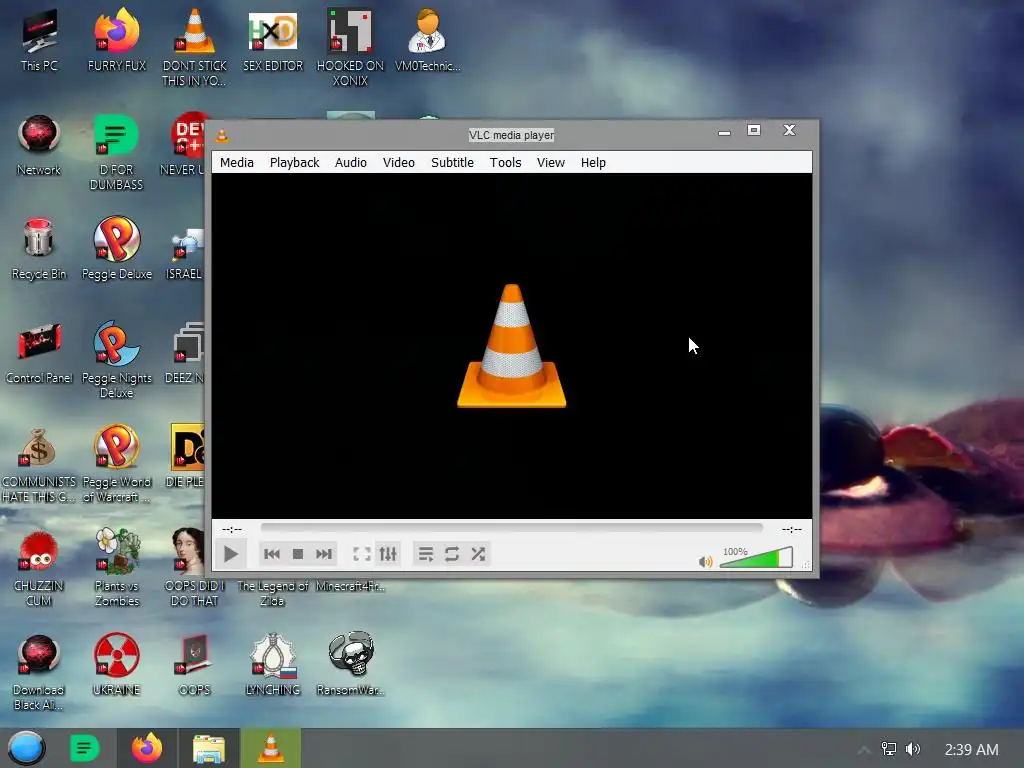Select the Network desktop icon
The width and height of the screenshot is (1024, 768).
[39, 145]
